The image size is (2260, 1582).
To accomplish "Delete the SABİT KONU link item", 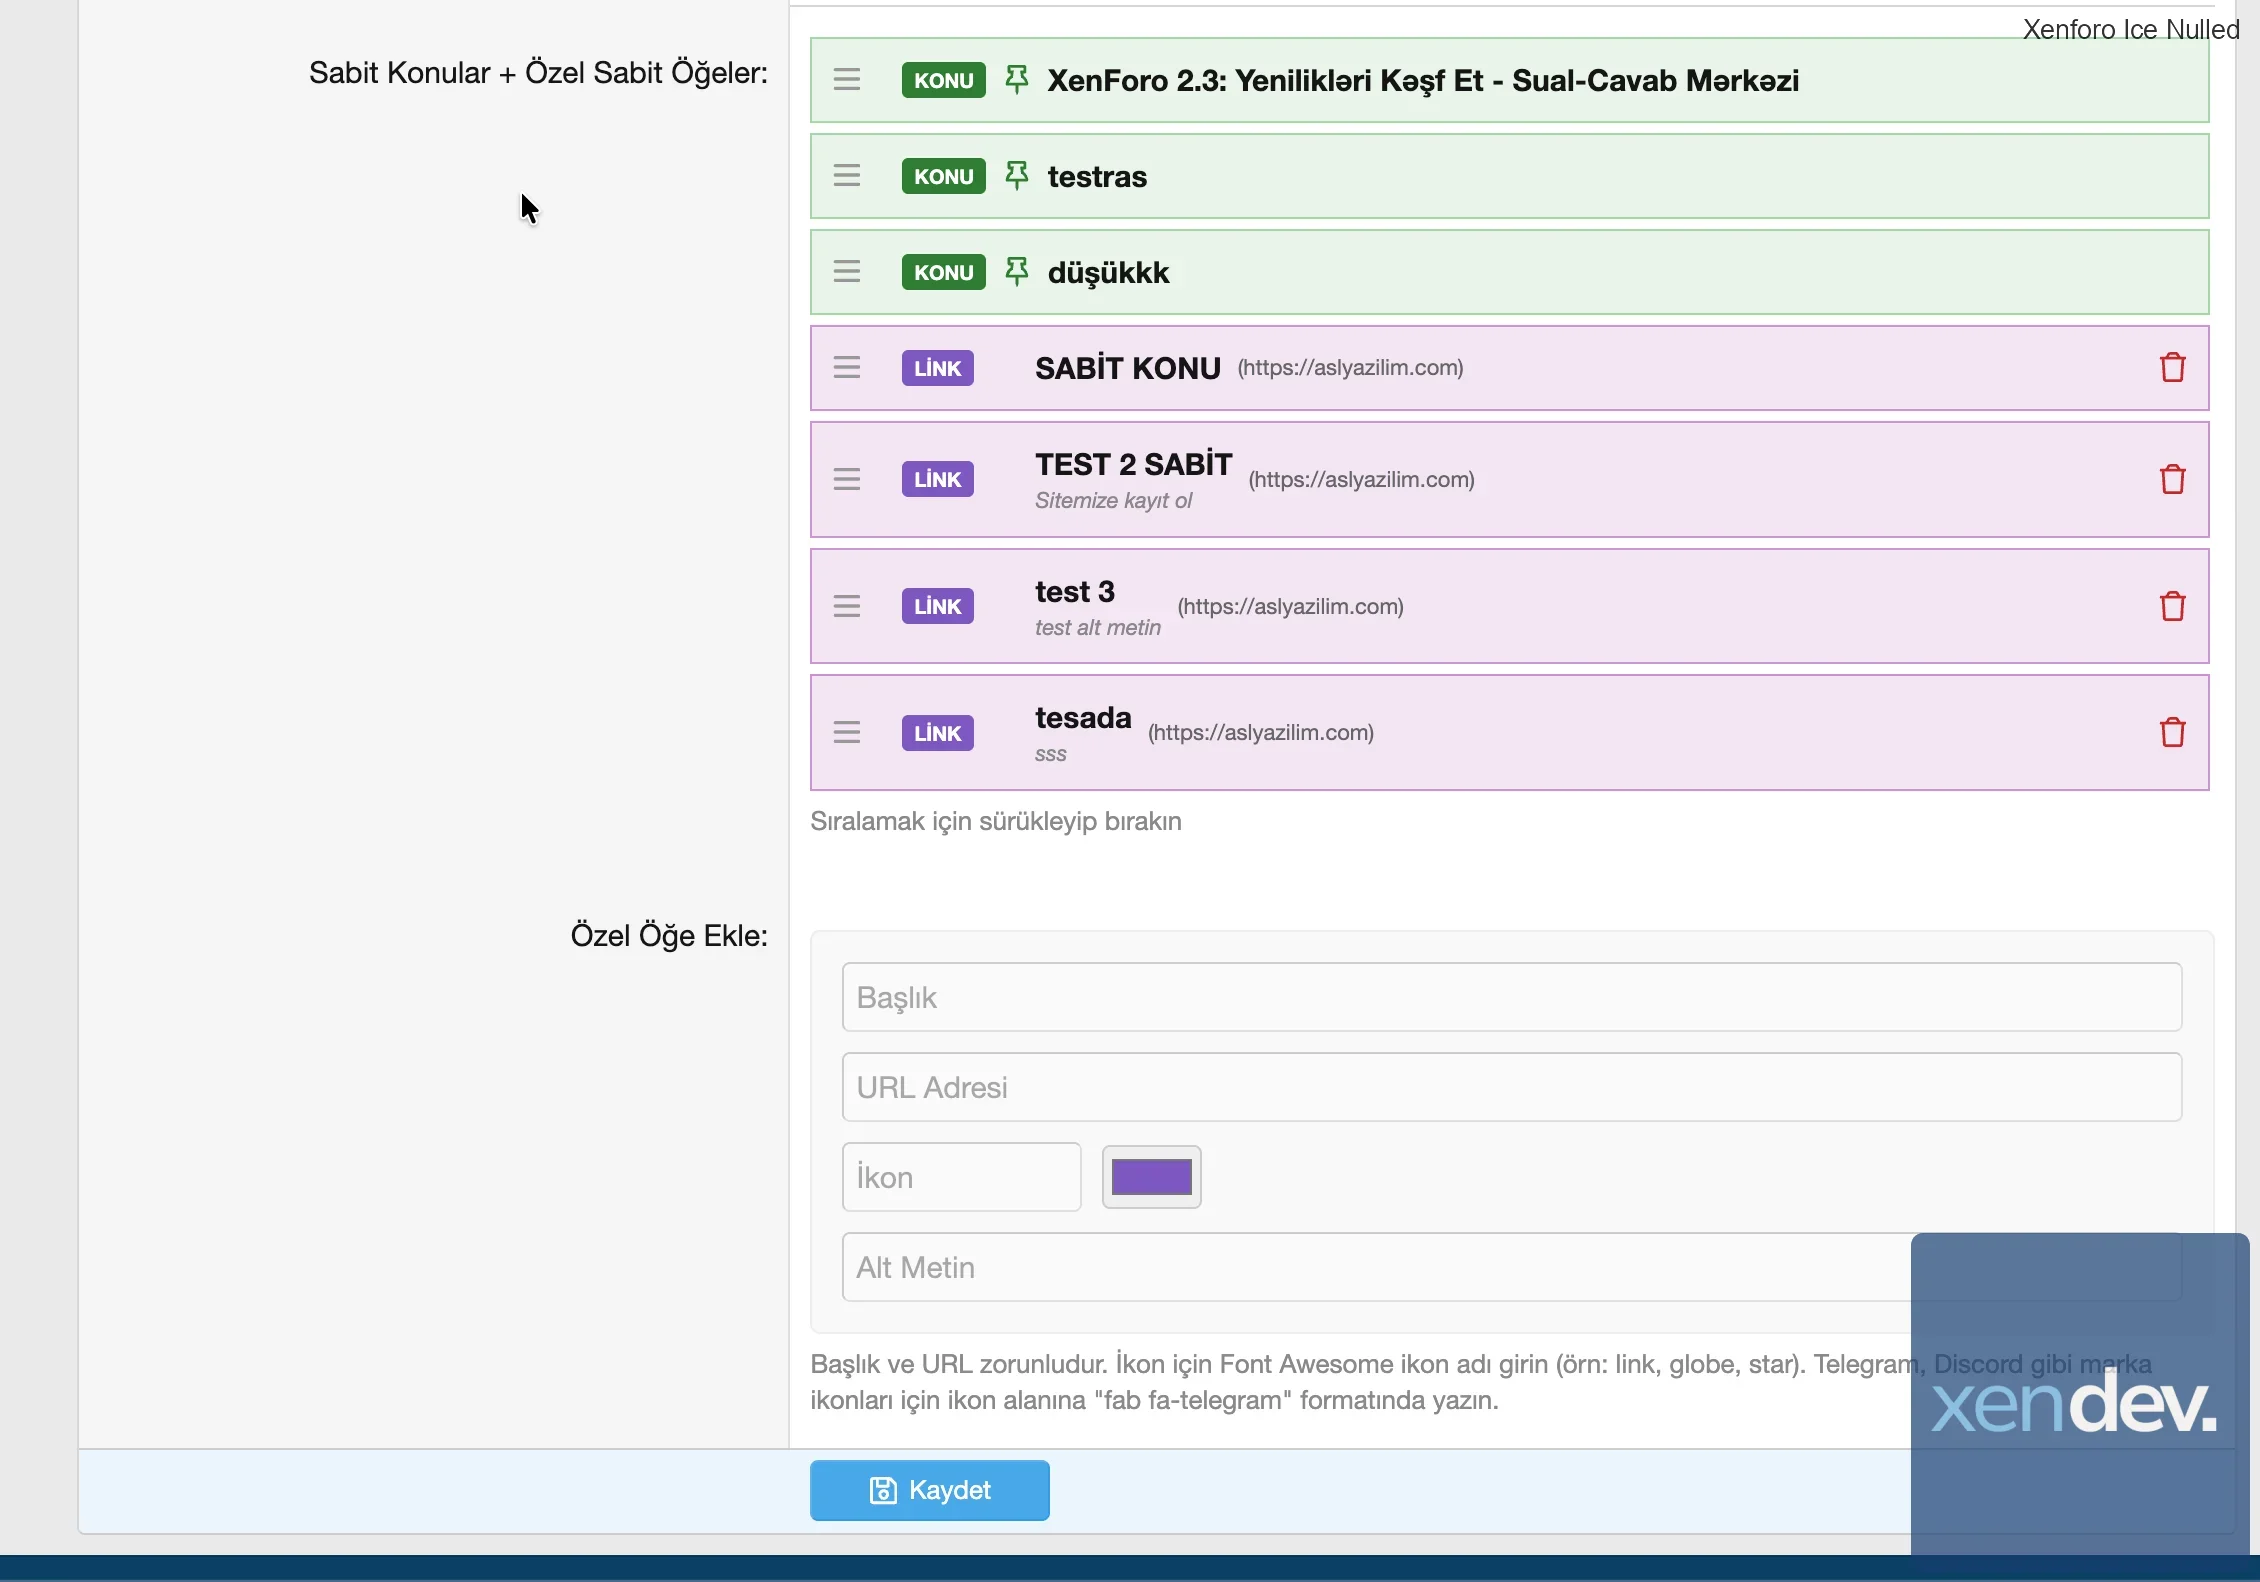I will pyautogui.click(x=2172, y=368).
